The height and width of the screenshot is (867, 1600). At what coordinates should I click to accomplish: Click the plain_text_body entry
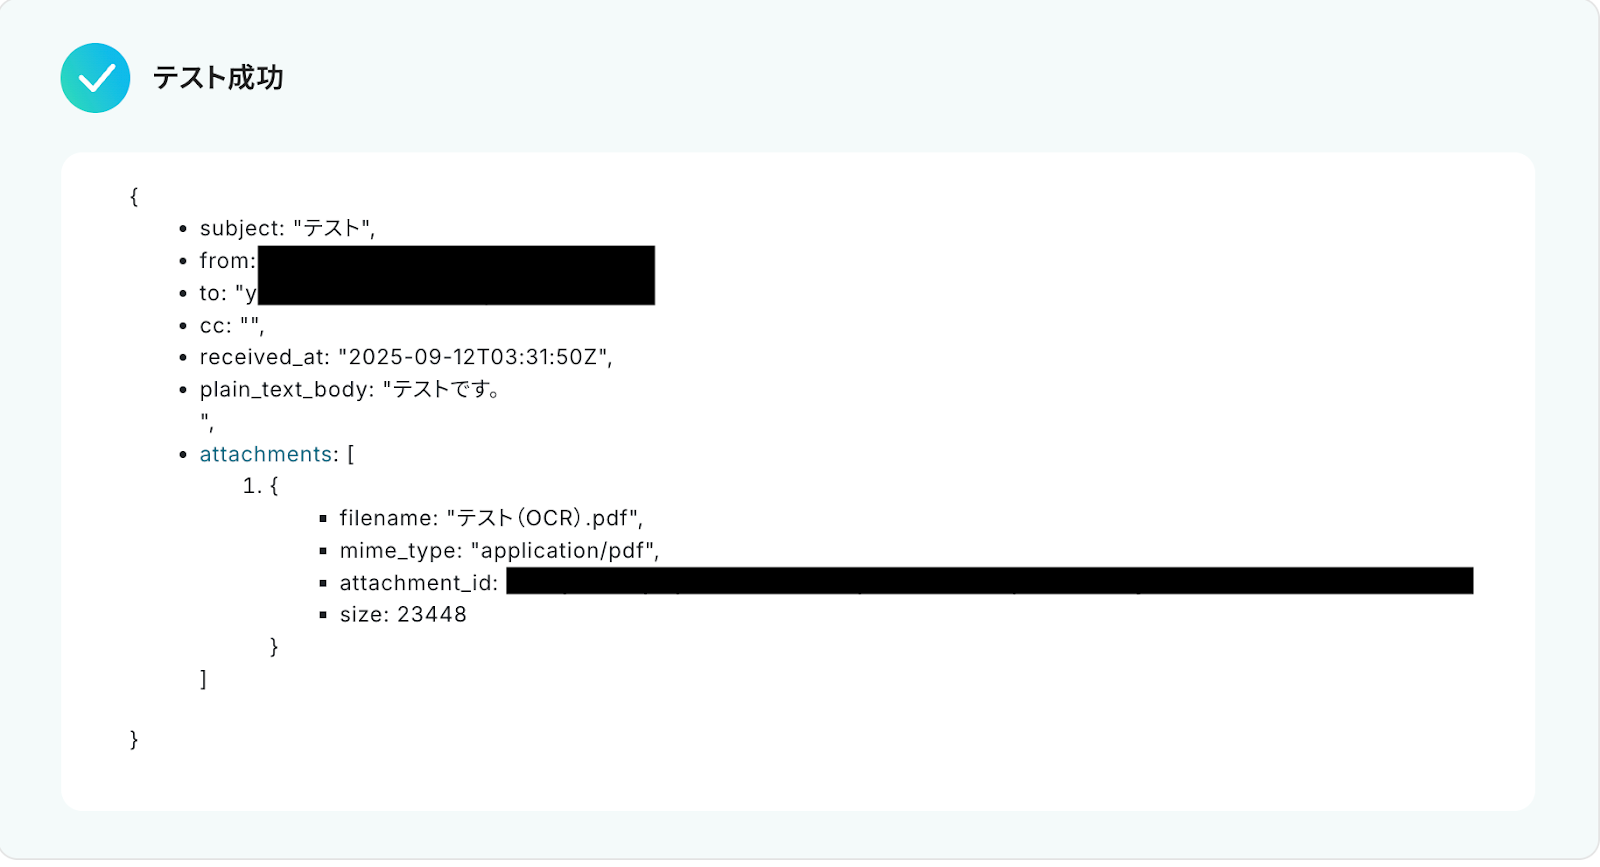point(349,389)
